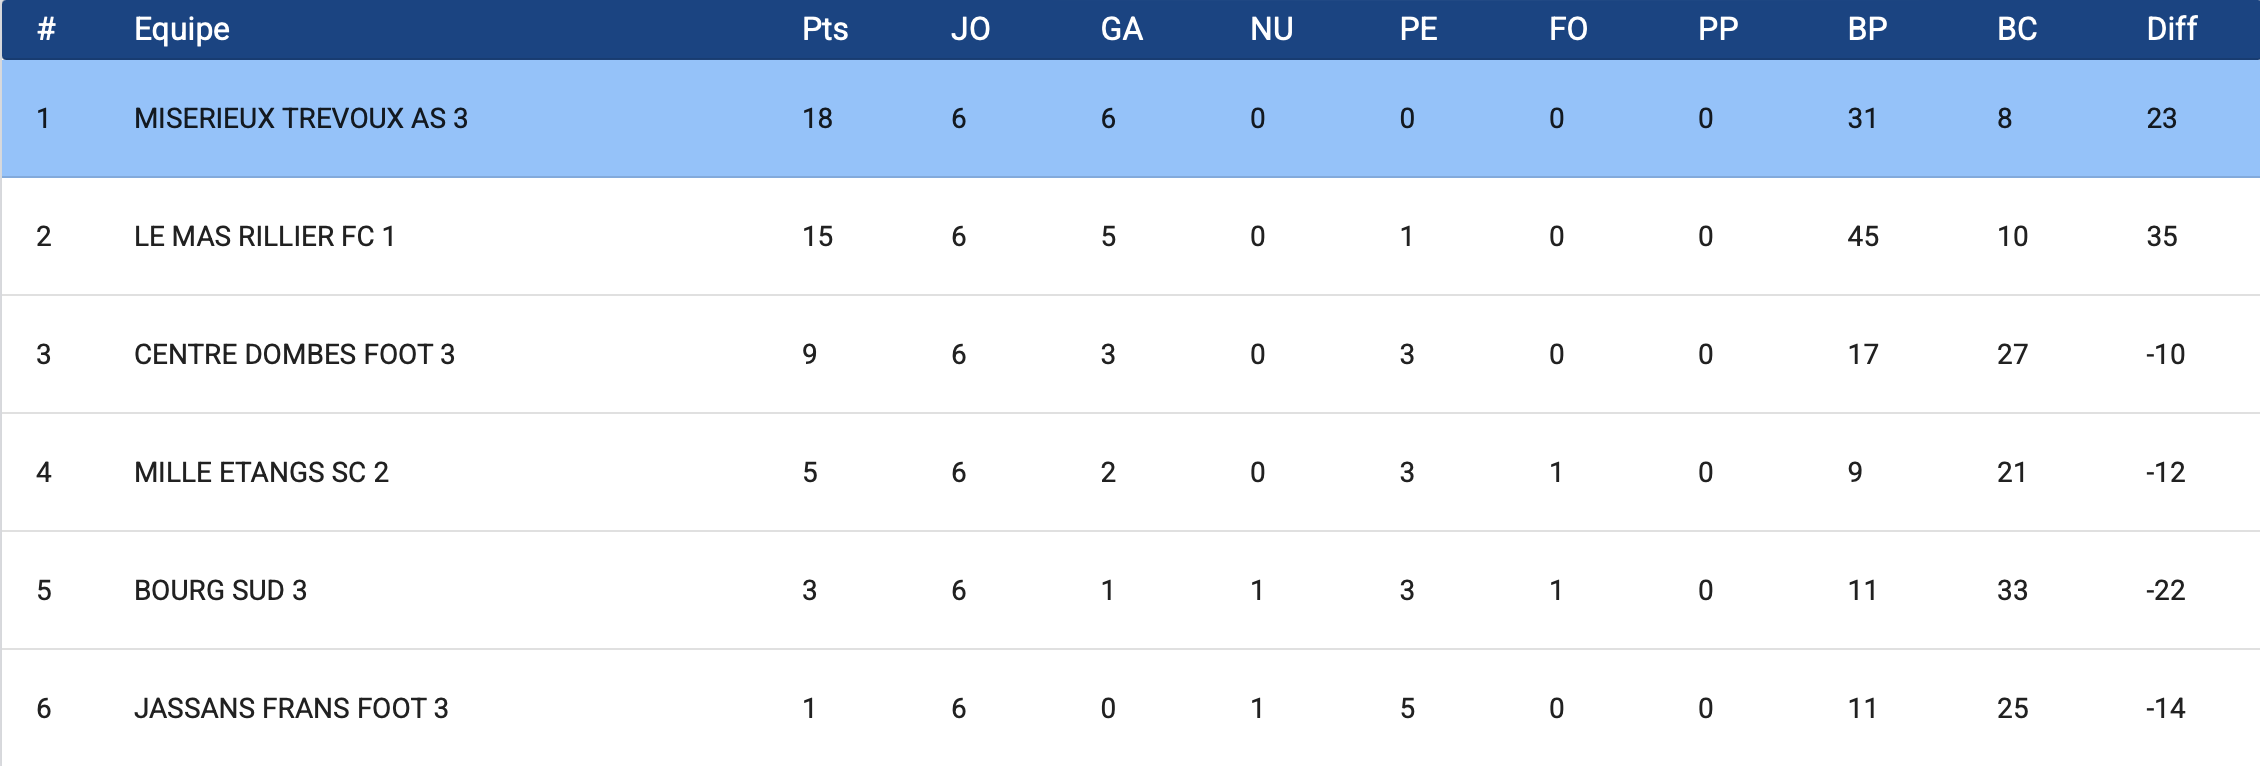The image size is (2260, 766).
Task: Open JASSANS FRANS FOOT 3 team
Action: point(291,709)
